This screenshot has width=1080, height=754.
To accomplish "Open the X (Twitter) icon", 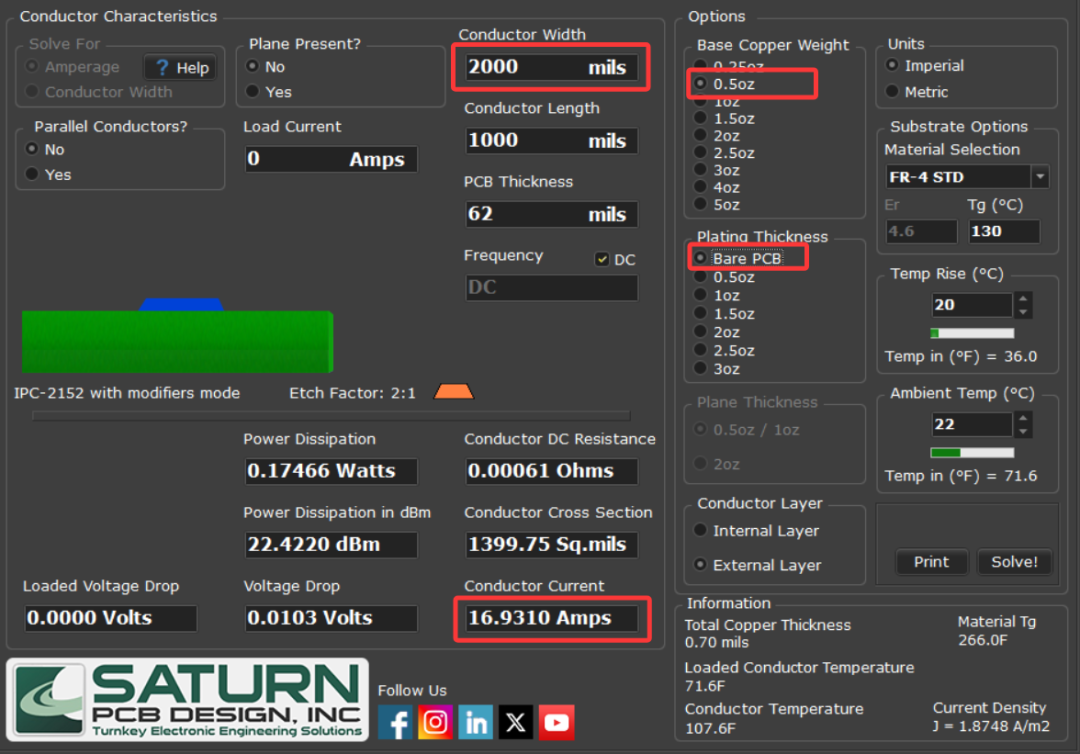I will [x=516, y=722].
